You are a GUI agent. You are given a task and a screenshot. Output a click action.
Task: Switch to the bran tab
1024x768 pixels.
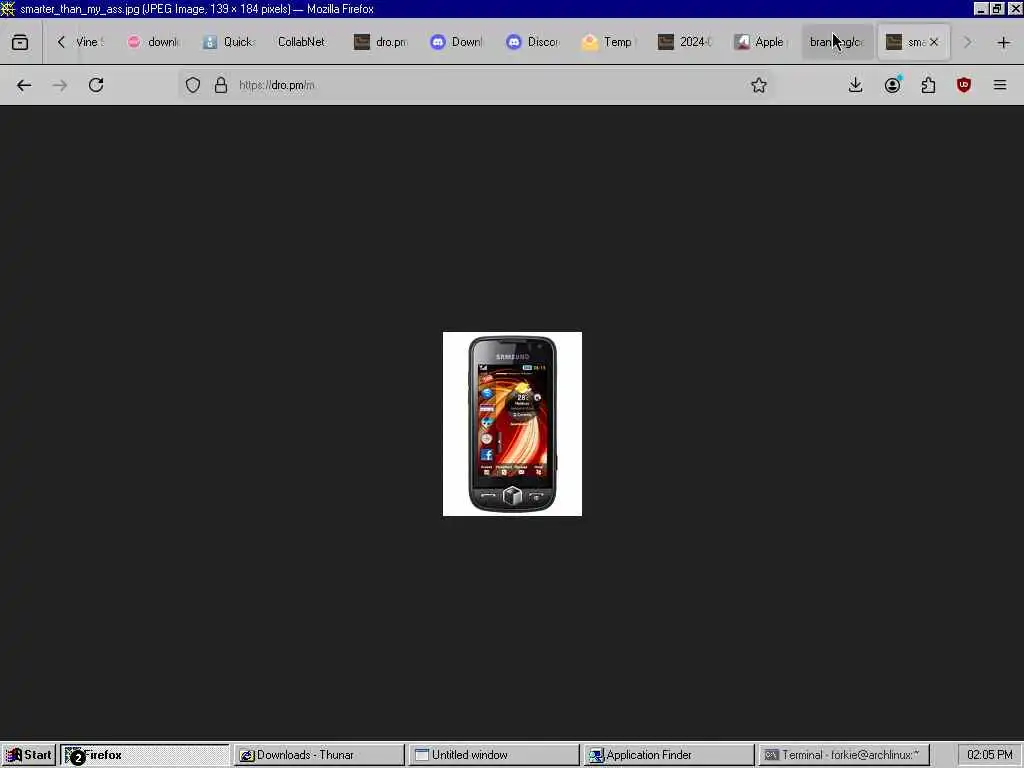pos(837,42)
